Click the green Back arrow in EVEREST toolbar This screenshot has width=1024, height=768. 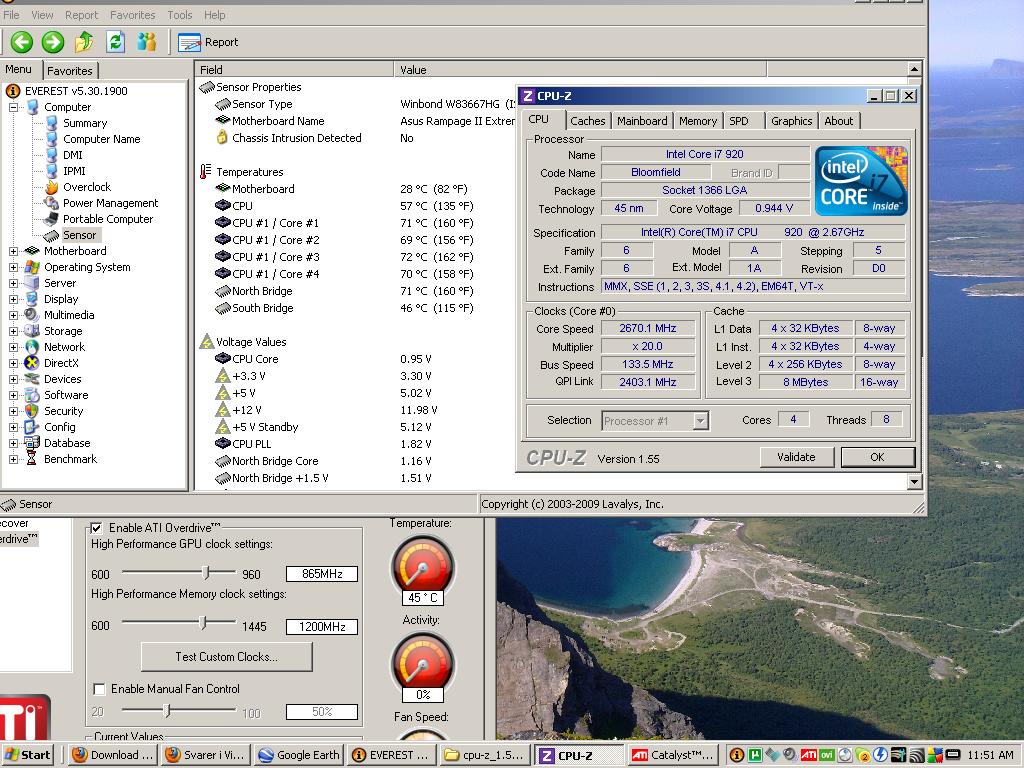pyautogui.click(x=22, y=42)
